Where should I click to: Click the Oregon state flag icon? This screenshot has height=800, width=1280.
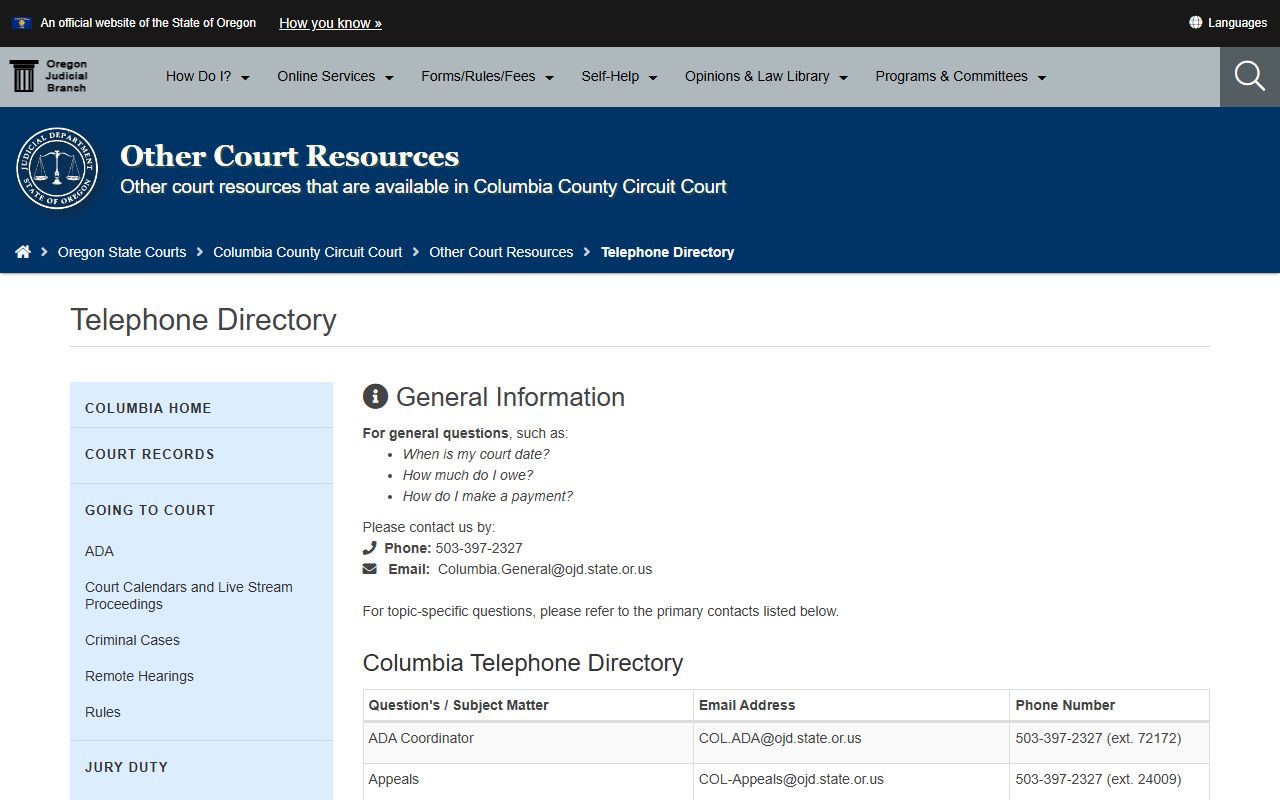click(21, 23)
